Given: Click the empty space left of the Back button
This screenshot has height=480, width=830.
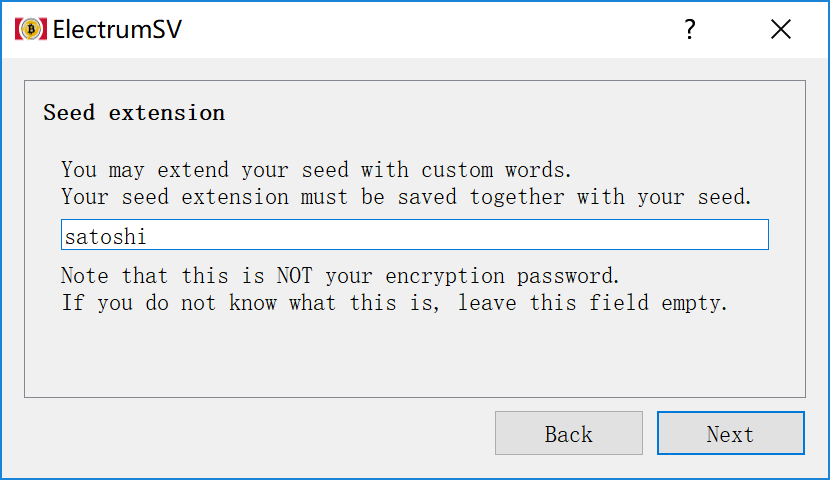Looking at the screenshot, I should coord(254,433).
